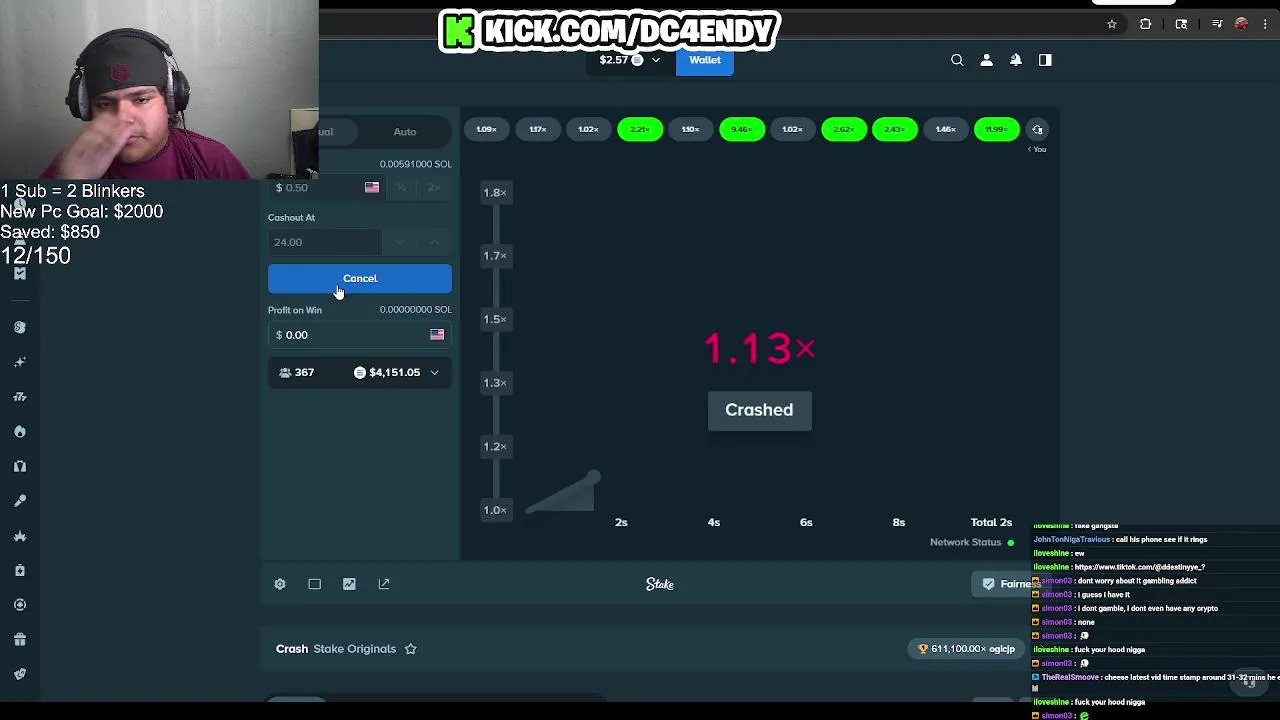The height and width of the screenshot is (720, 1280).
Task: Open the gift box sidebar icon
Action: 19,640
